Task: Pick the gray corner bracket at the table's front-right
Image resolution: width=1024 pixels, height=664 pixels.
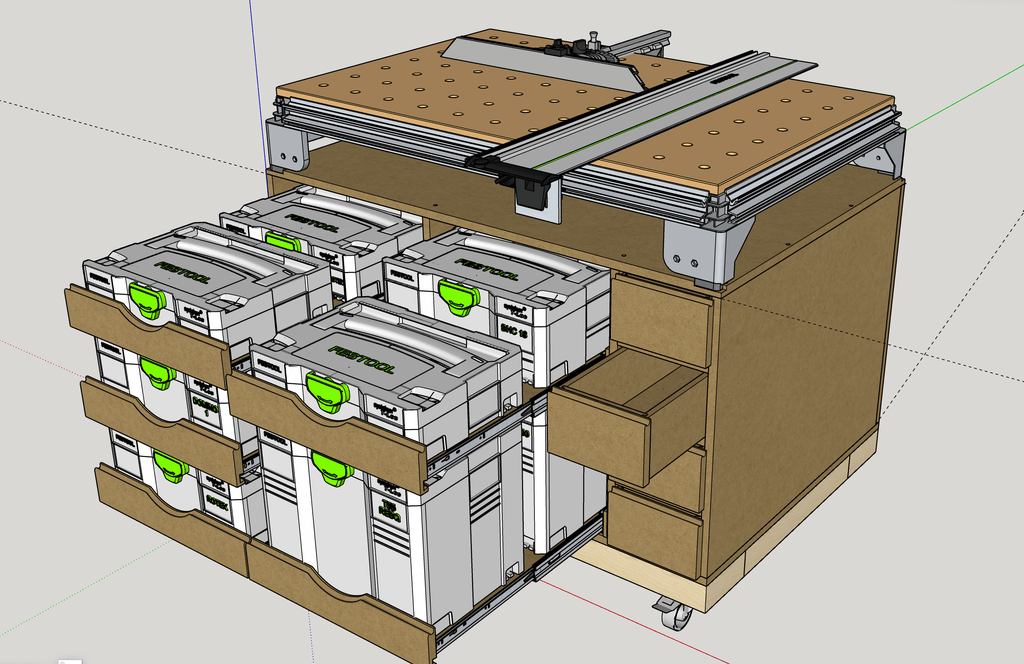Action: click(707, 248)
